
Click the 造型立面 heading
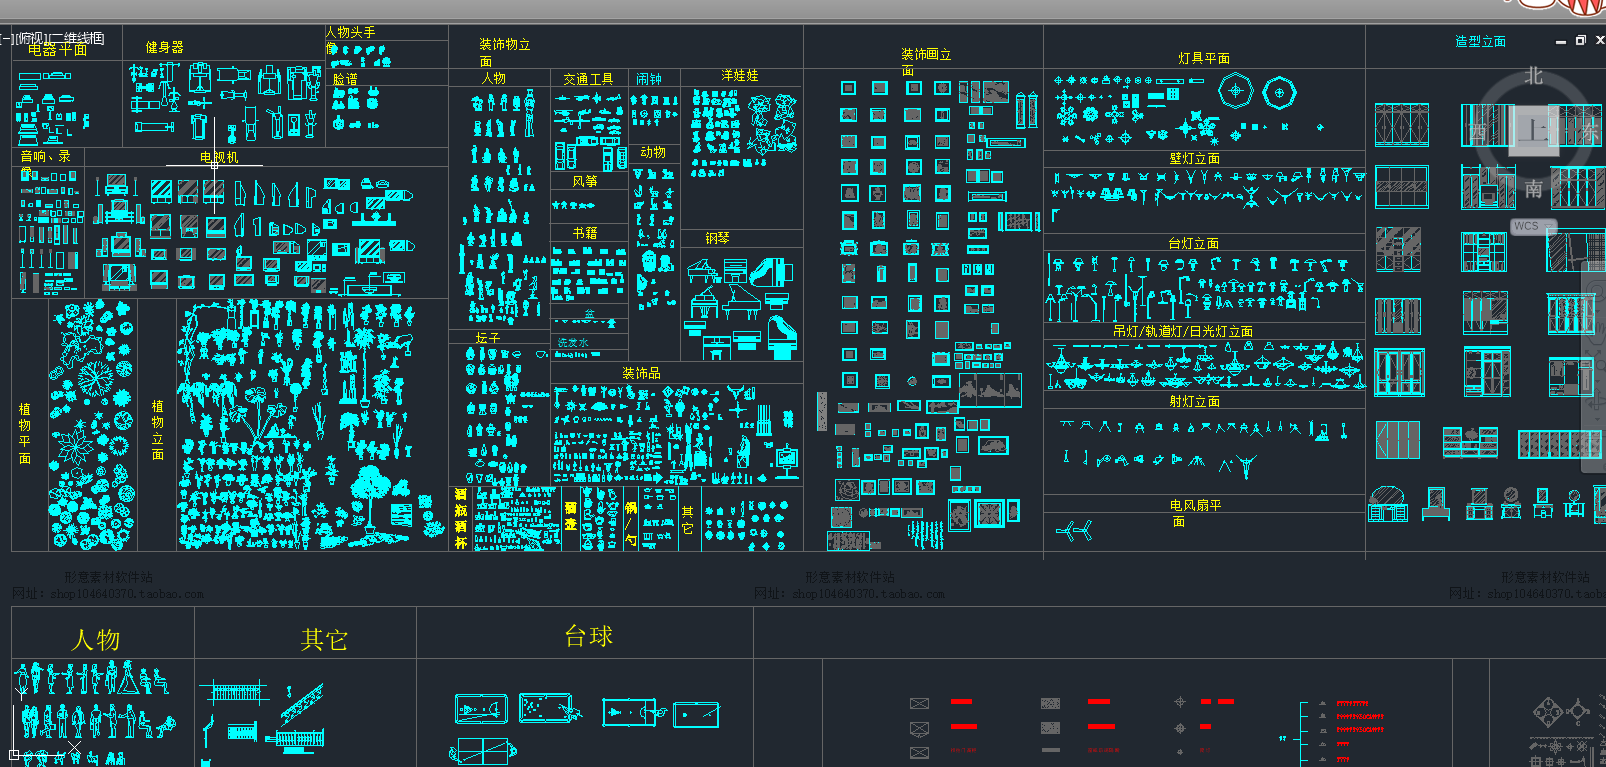(1480, 41)
